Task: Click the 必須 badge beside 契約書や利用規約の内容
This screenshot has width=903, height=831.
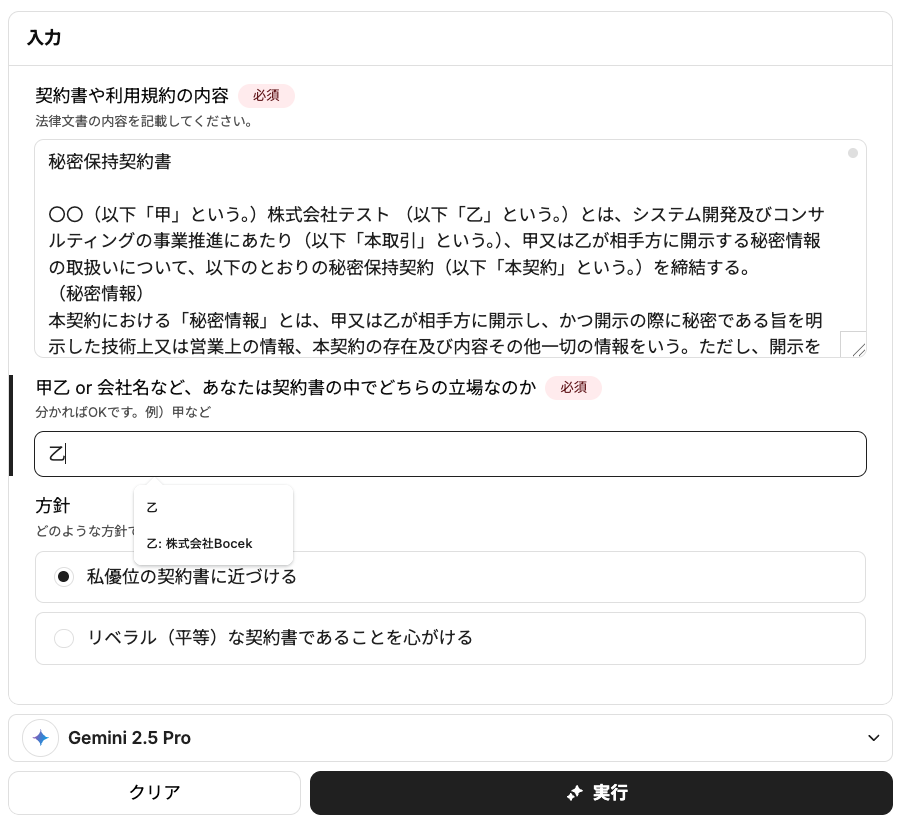Action: (x=266, y=96)
